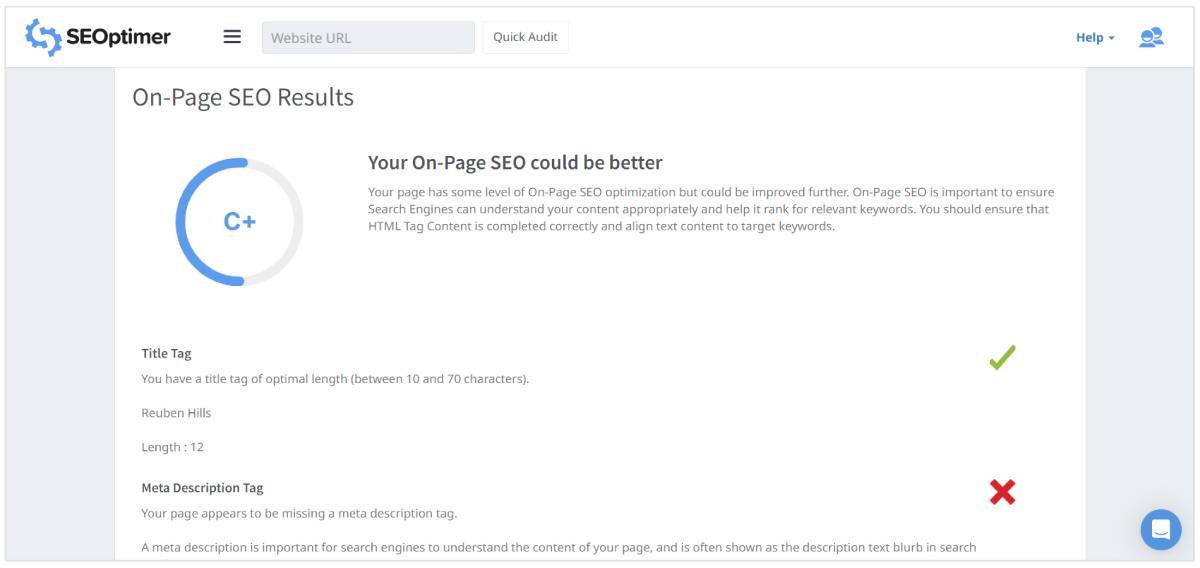Click the missing meta description tag message
The width and height of the screenshot is (1200, 568).
click(299, 514)
